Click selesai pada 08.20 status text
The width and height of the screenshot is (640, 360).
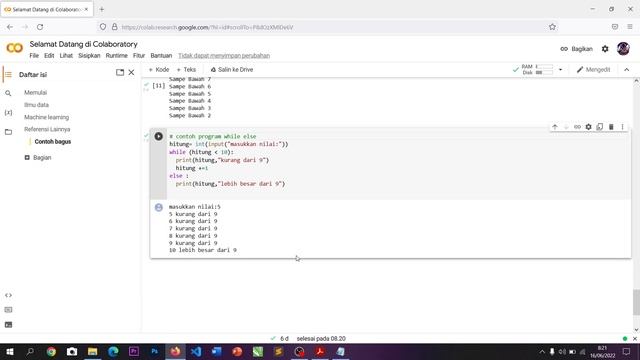(321, 339)
